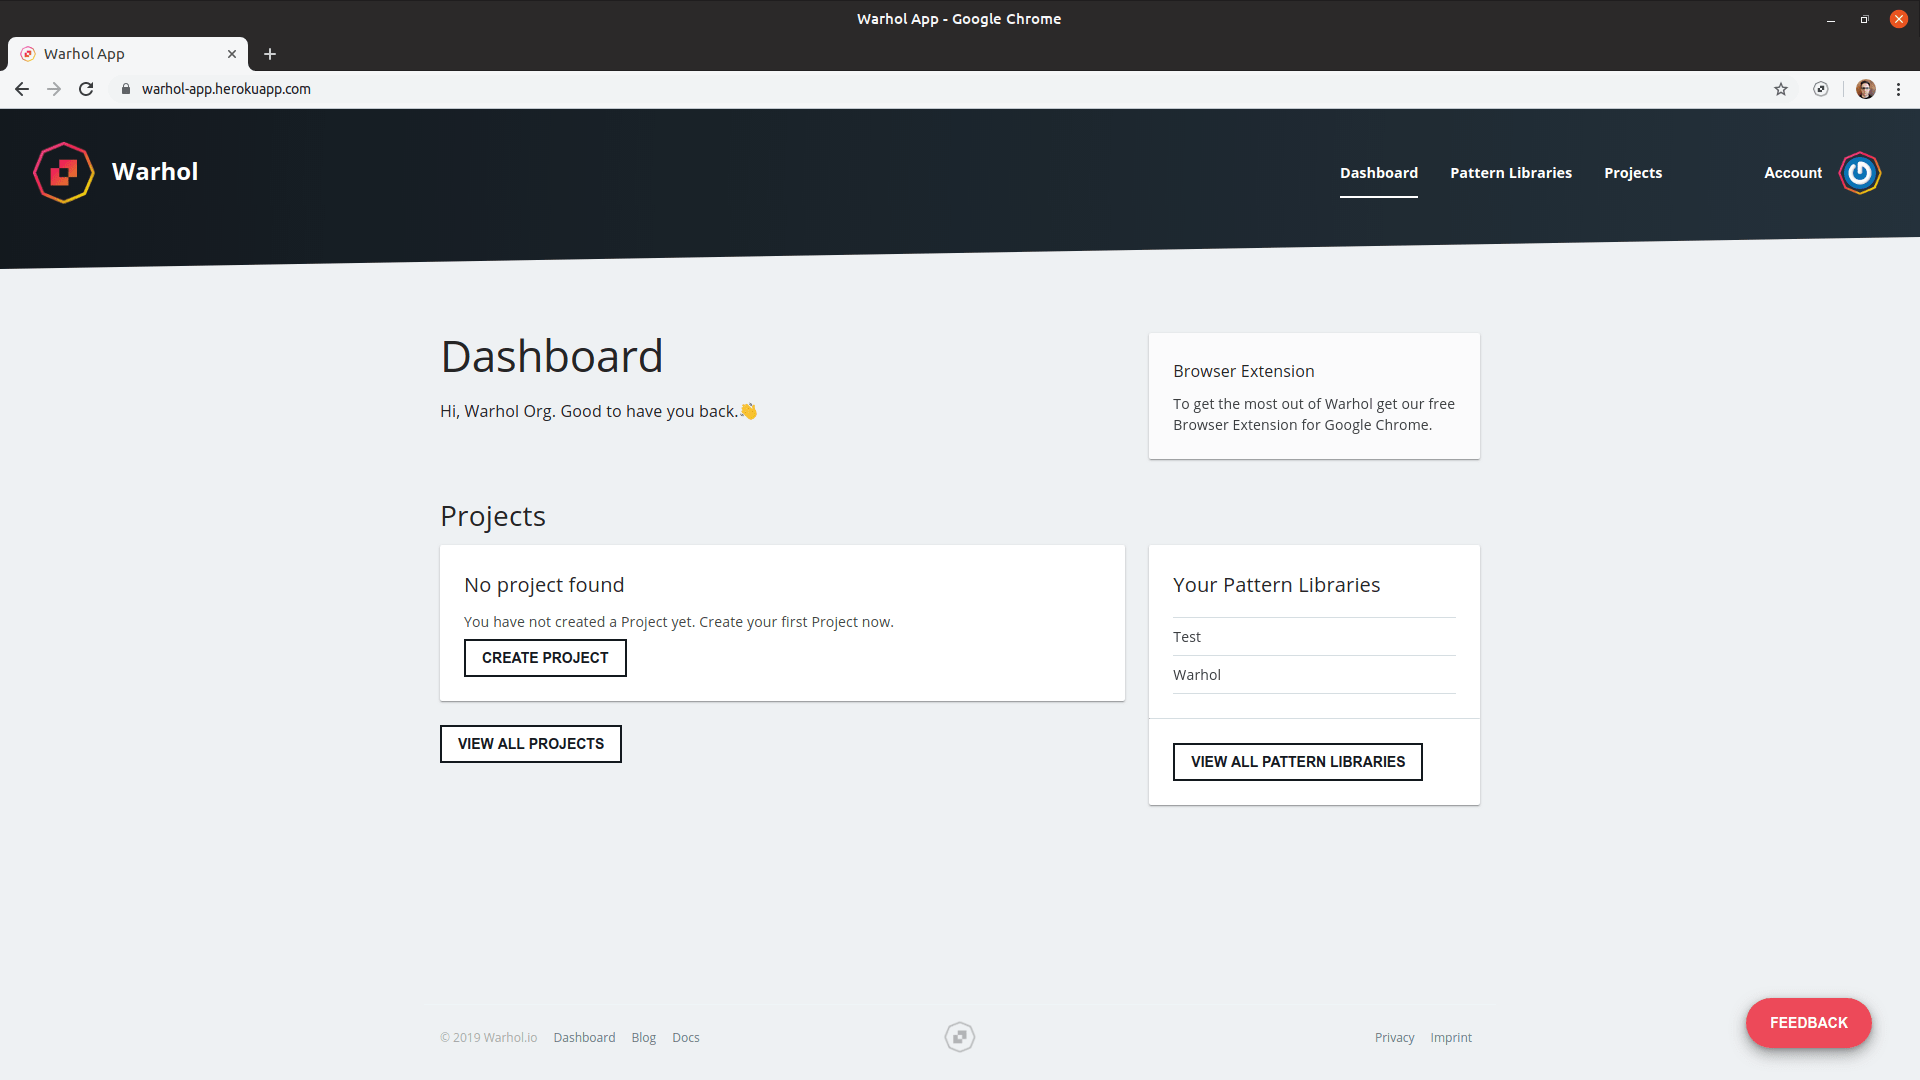Close the Warhol App tab

(232, 54)
